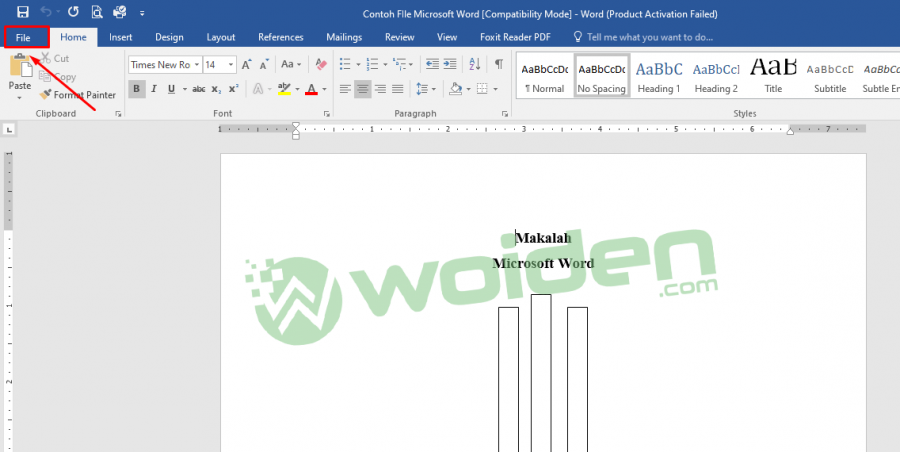The image size is (900, 452).
Task: Click the tab selector at ruler corner
Action: [9, 130]
